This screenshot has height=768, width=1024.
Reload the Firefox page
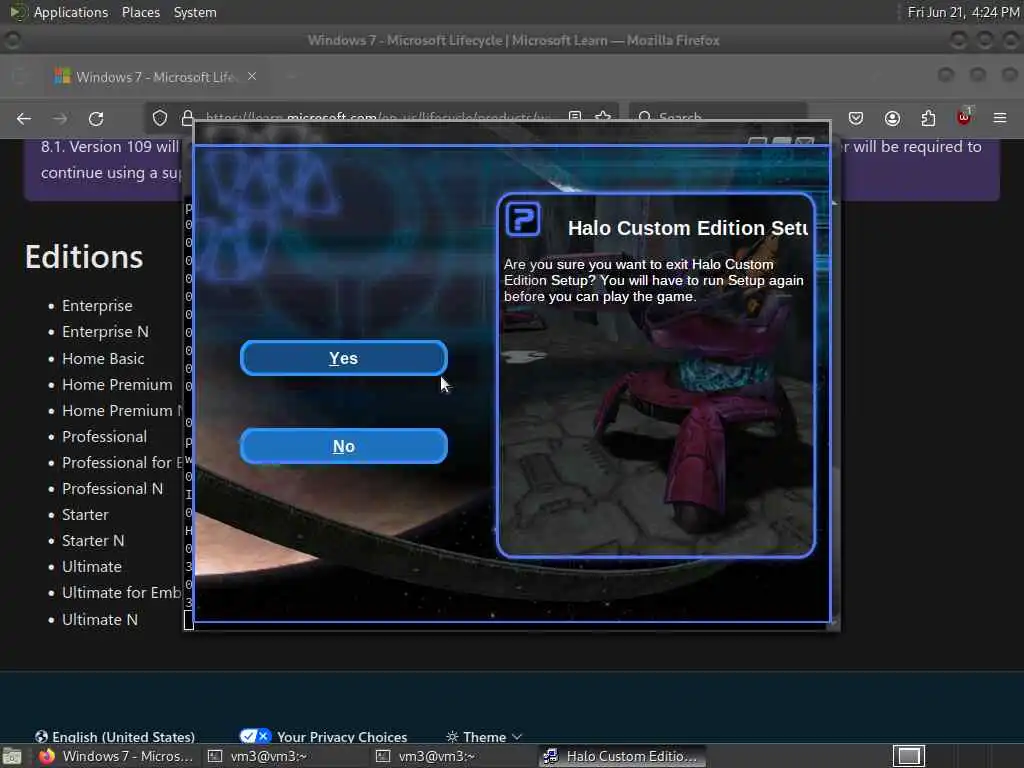(x=96, y=118)
